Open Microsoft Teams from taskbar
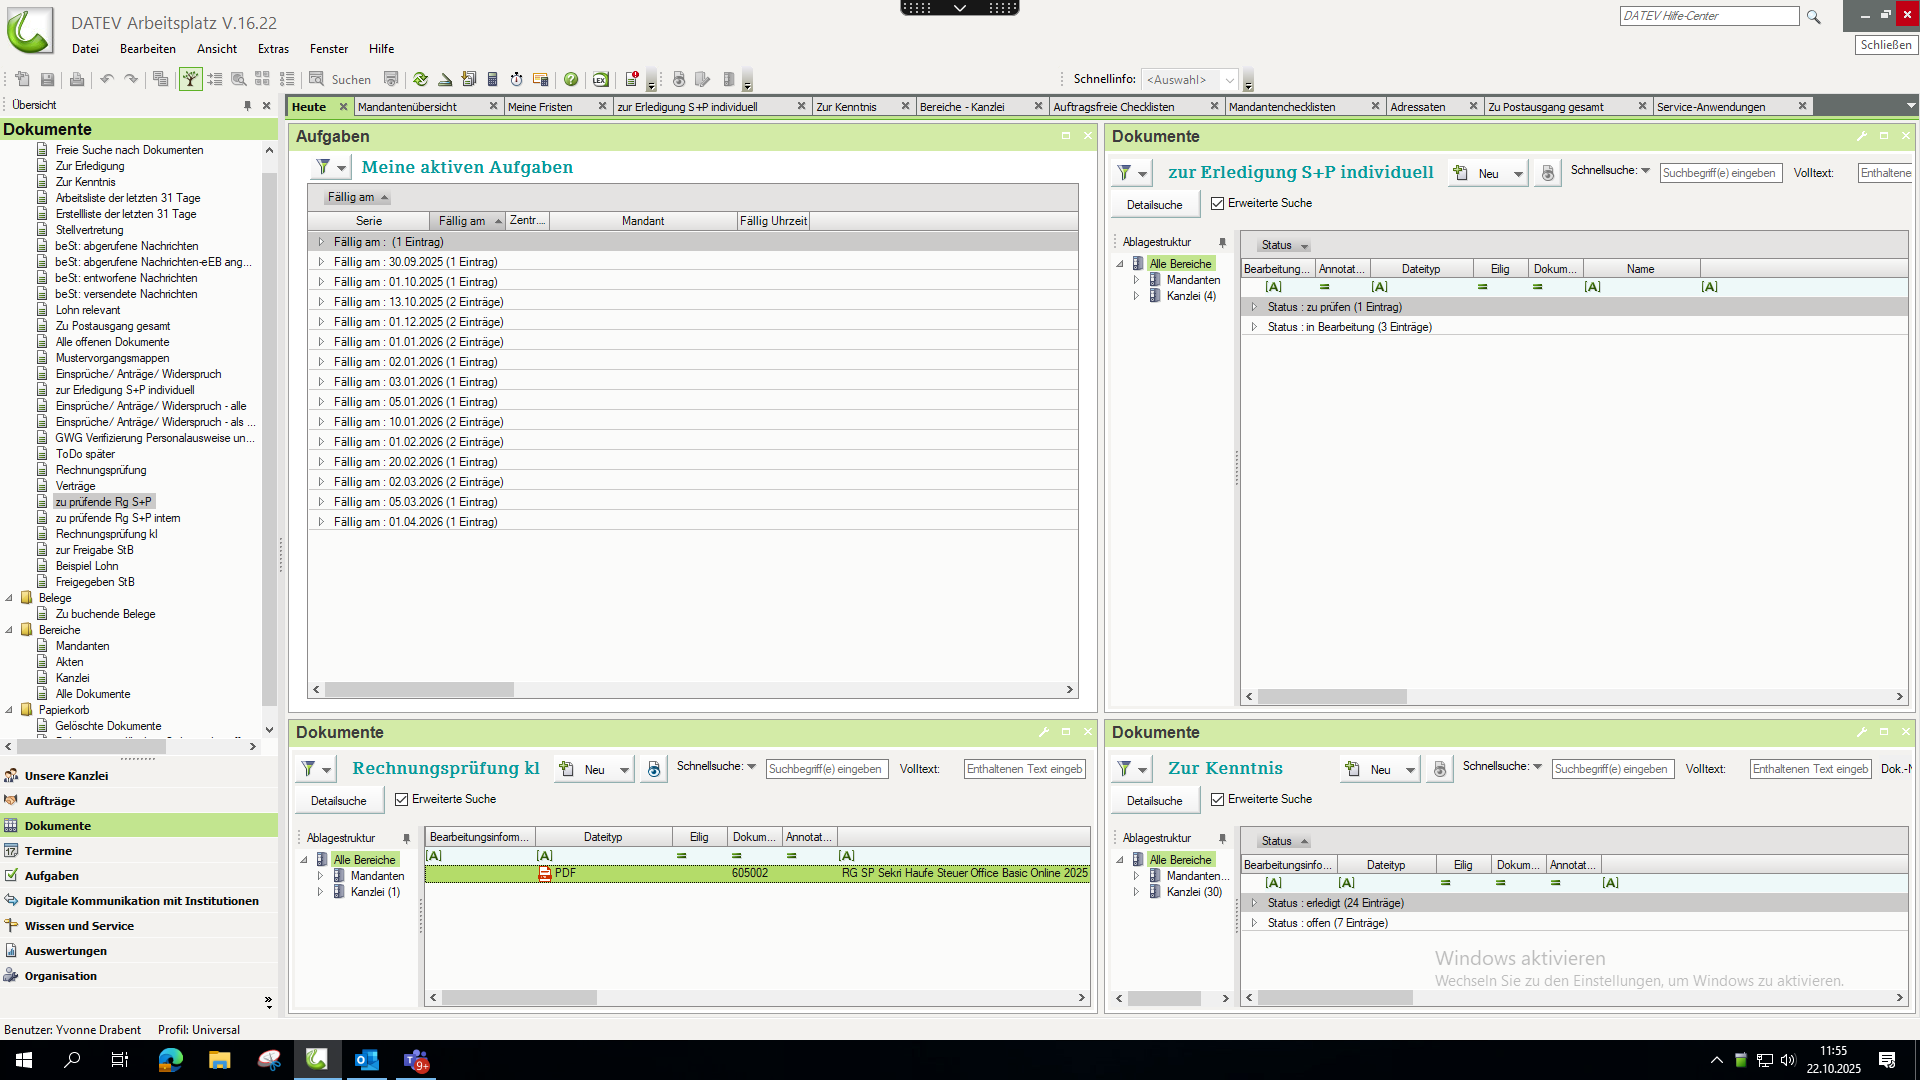This screenshot has height=1080, width=1920. 416,1060
